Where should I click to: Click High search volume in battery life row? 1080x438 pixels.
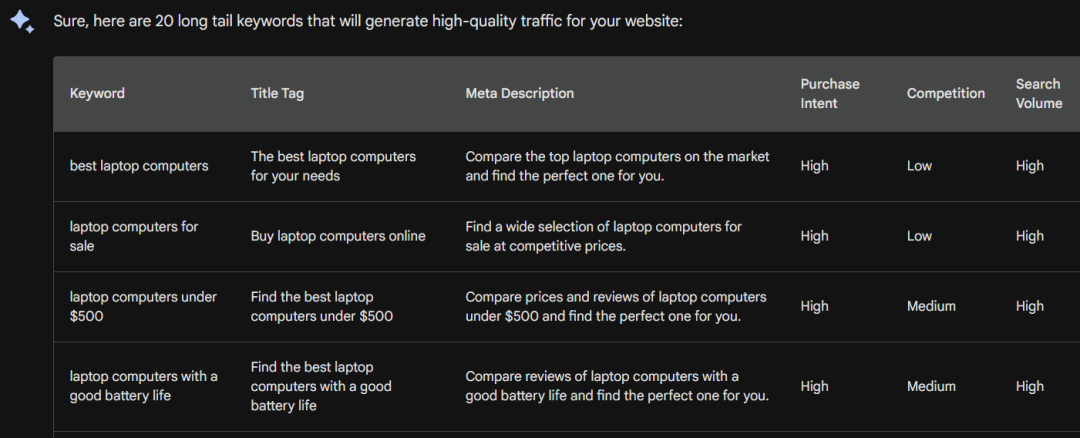click(1030, 386)
